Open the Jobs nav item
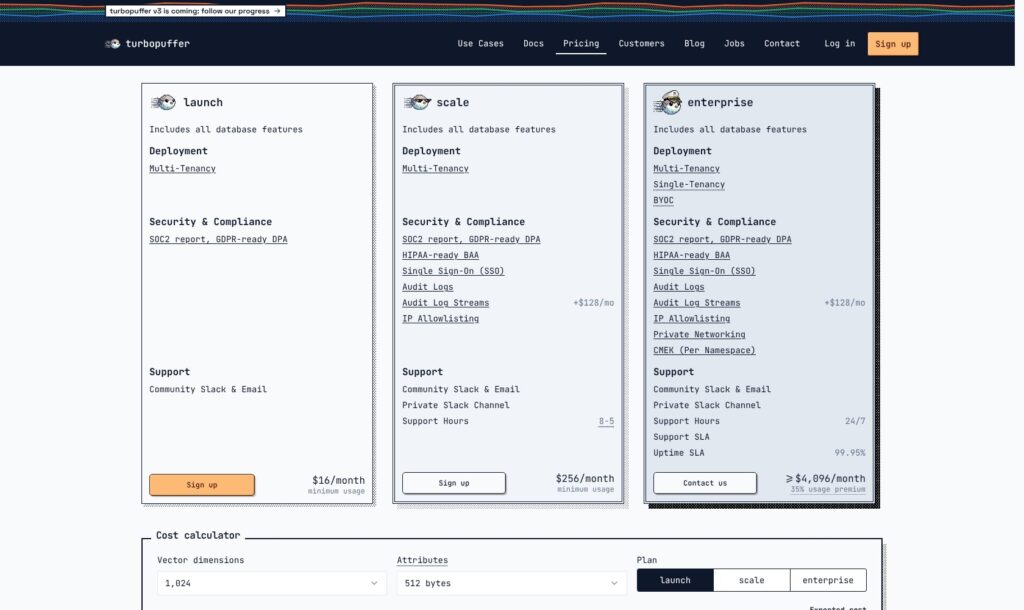This screenshot has width=1024, height=610. 734,44
